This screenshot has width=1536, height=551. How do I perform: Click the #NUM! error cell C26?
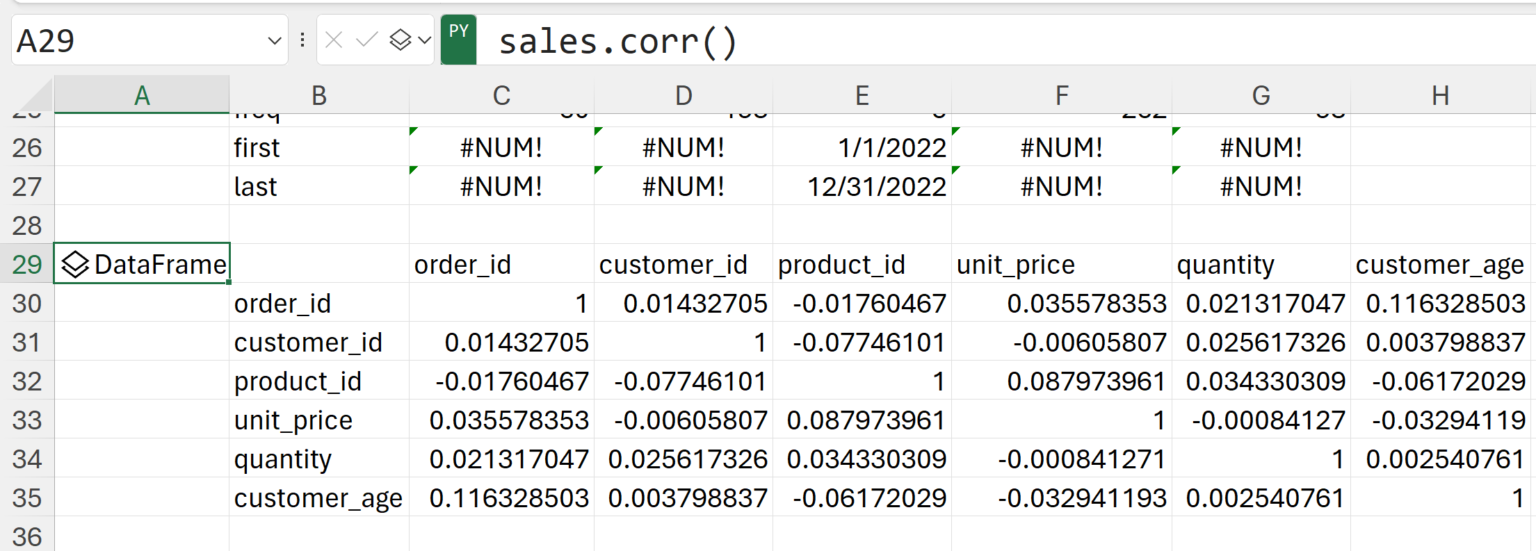501,148
